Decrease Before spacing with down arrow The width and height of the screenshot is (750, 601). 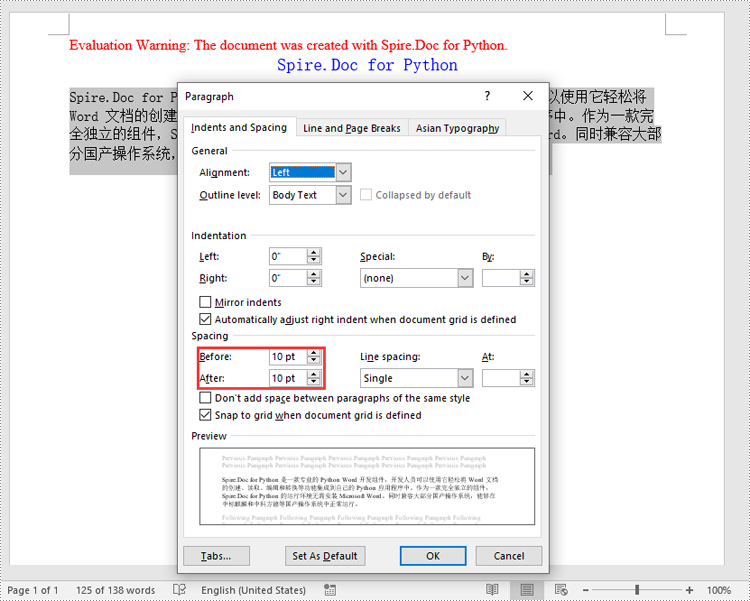[314, 360]
